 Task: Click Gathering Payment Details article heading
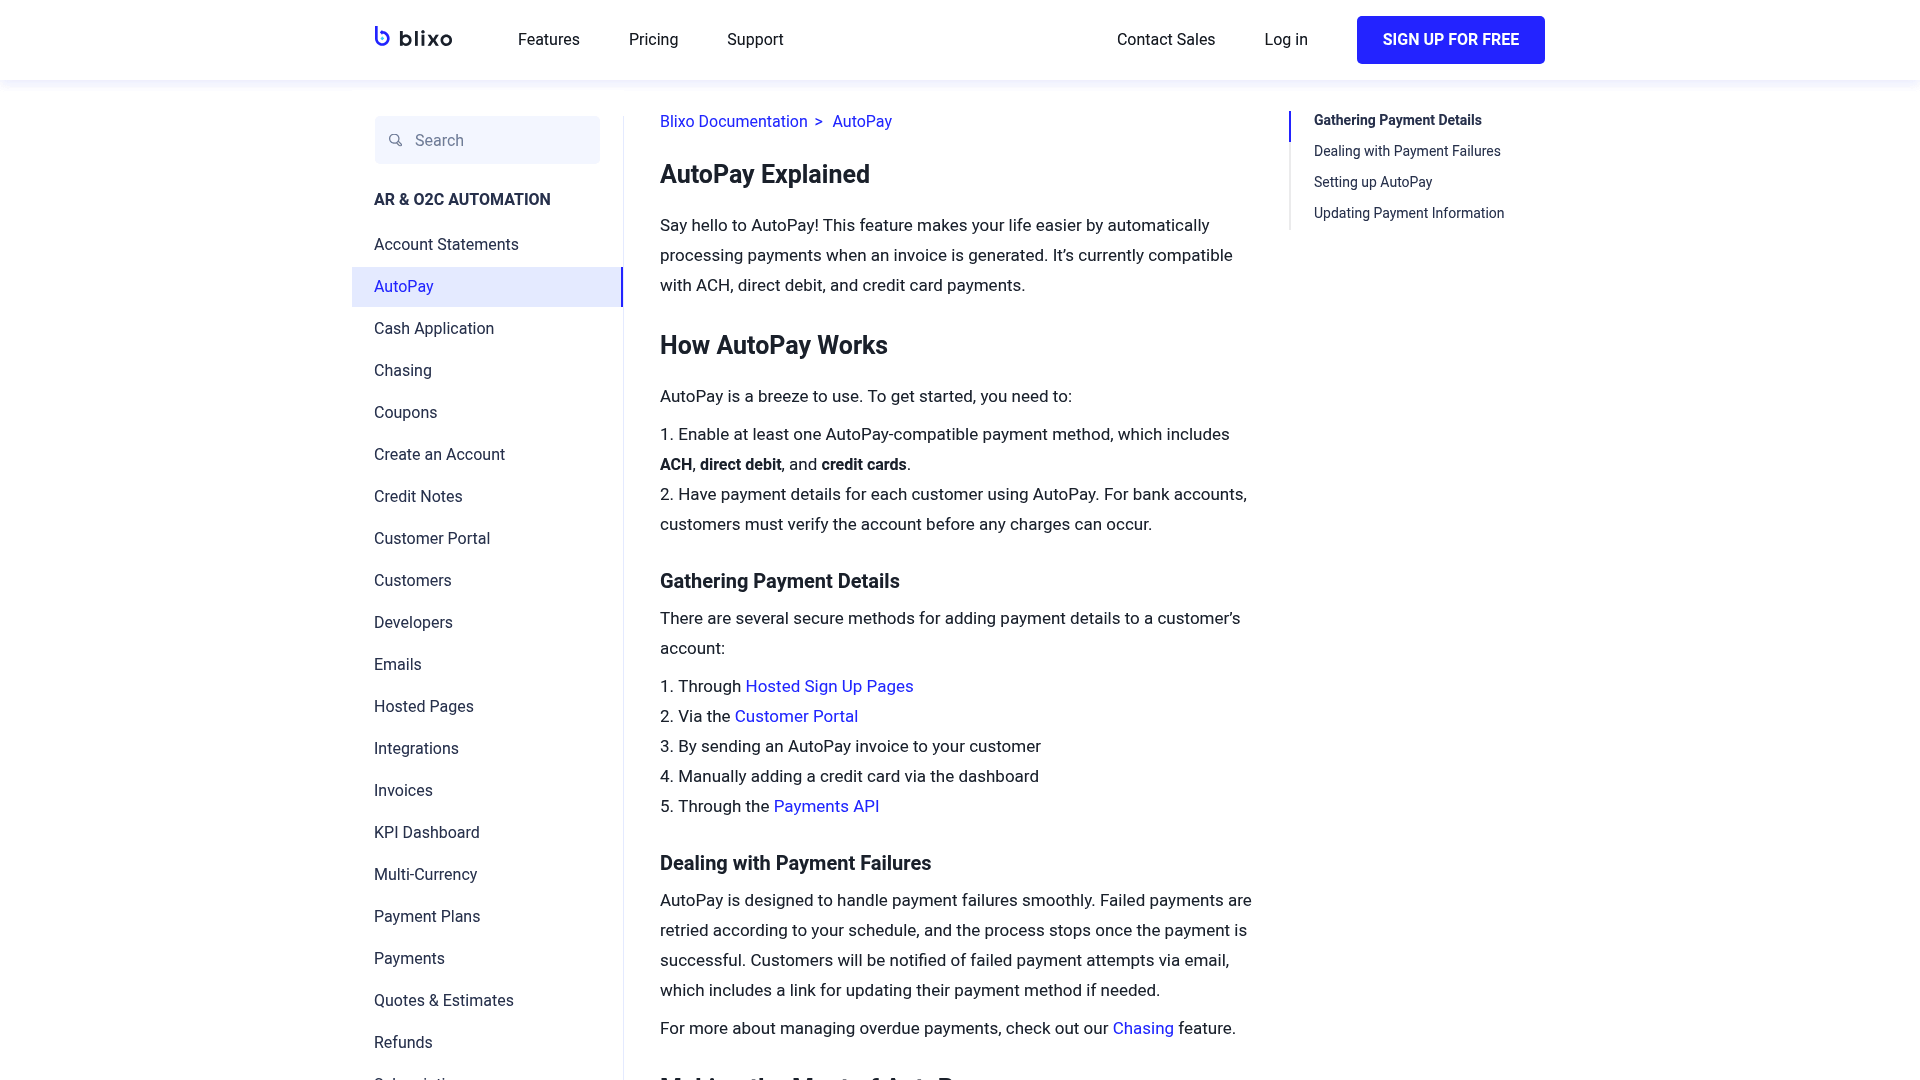[x=780, y=582]
